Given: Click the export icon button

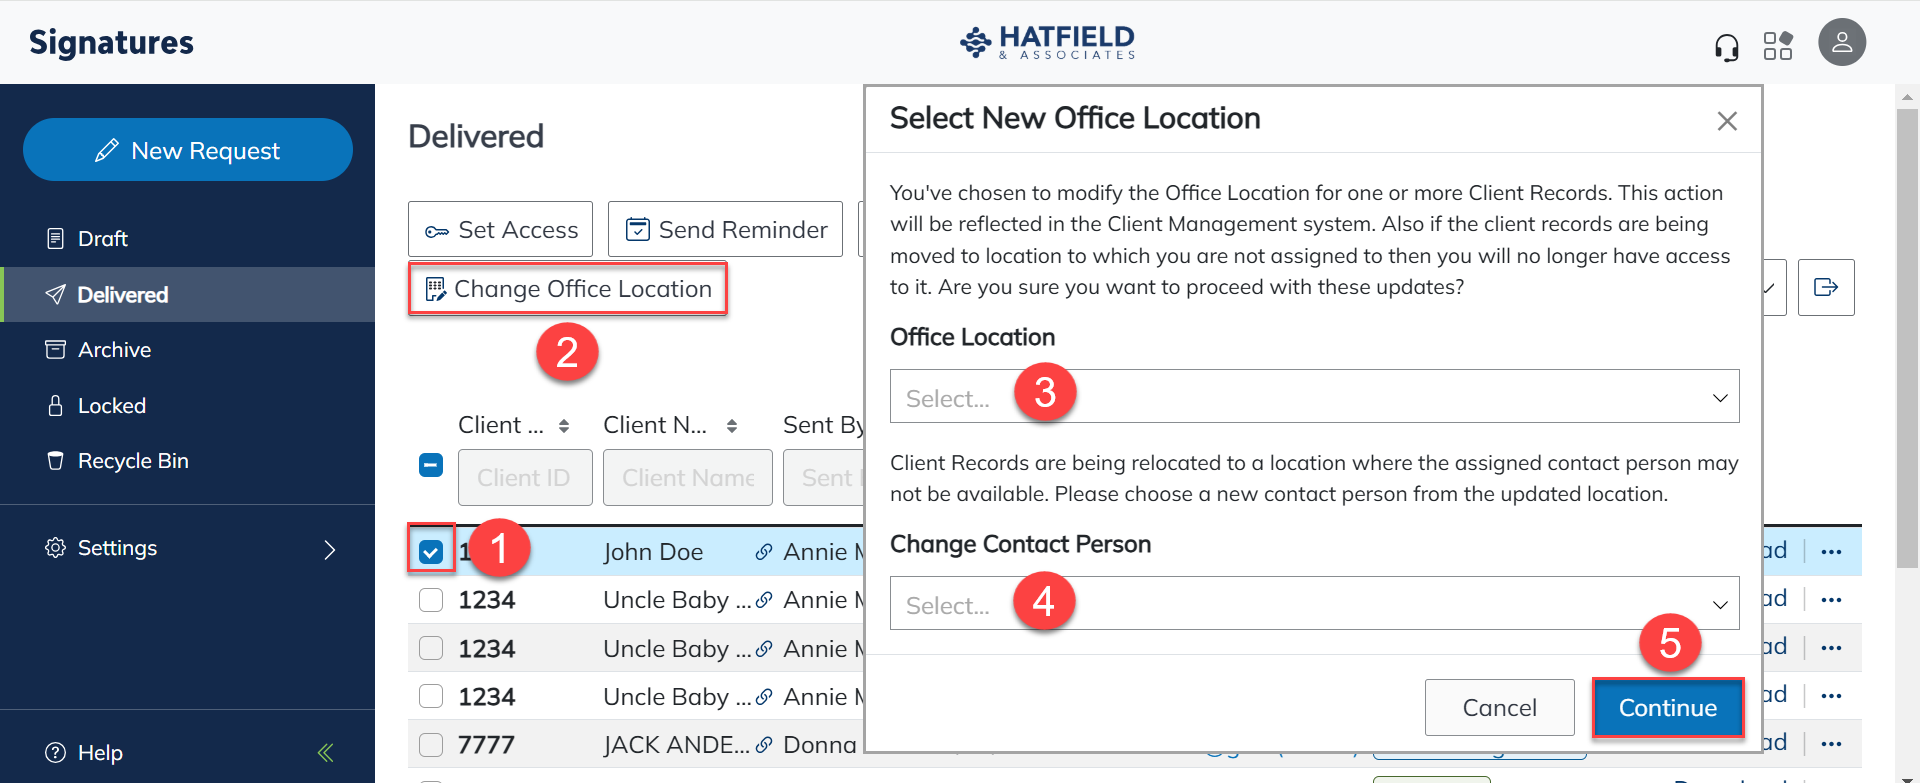Looking at the screenshot, I should (1826, 288).
